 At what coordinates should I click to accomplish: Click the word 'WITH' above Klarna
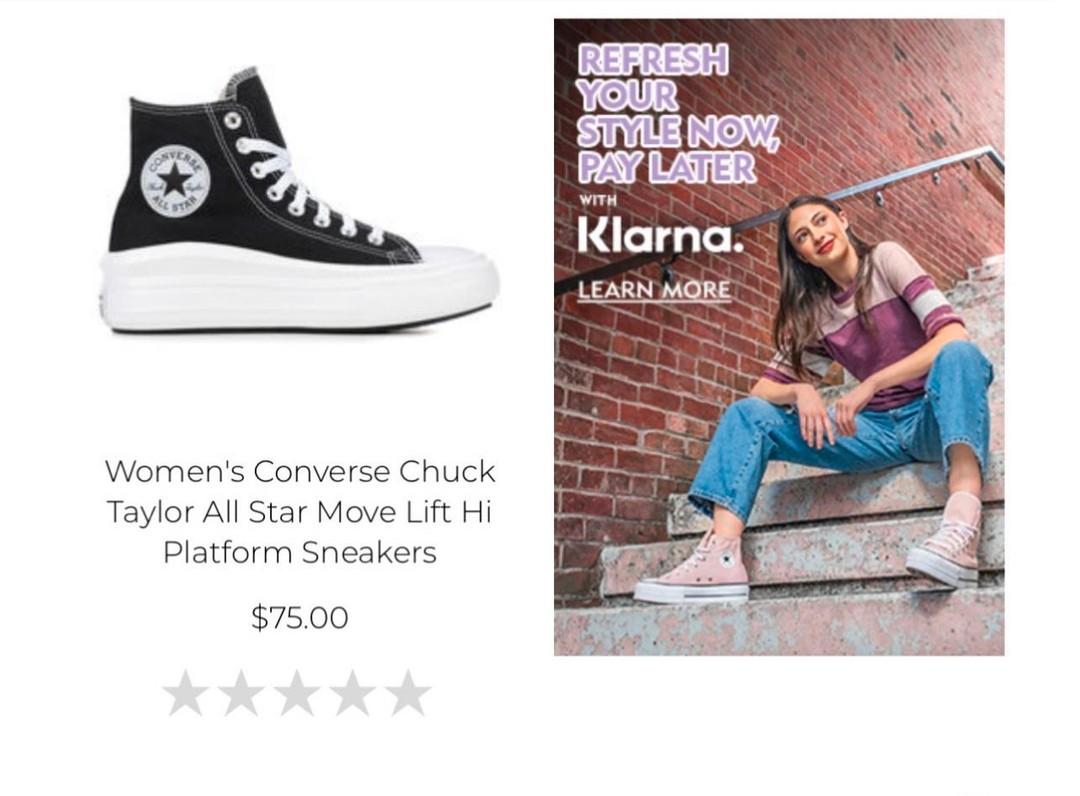(x=598, y=200)
